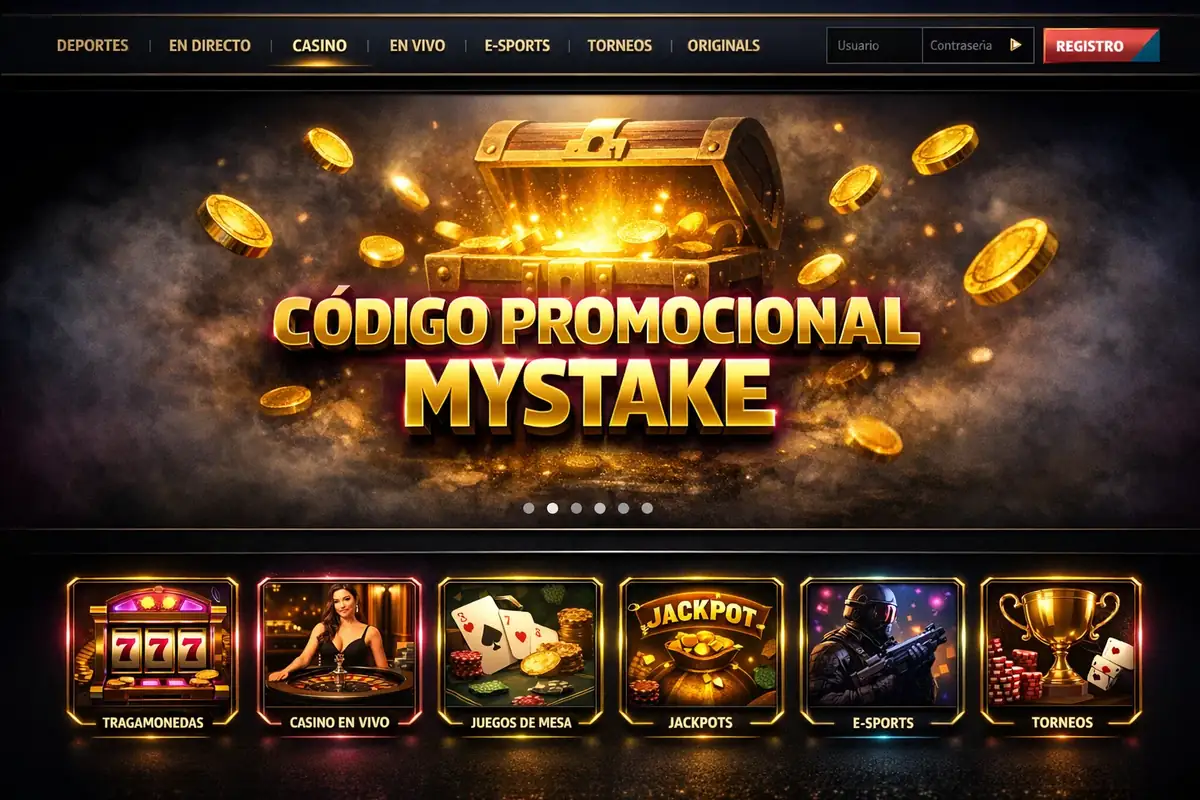This screenshot has height=800, width=1200.
Task: Click the treasure chest banner image
Action: [x=600, y=310]
